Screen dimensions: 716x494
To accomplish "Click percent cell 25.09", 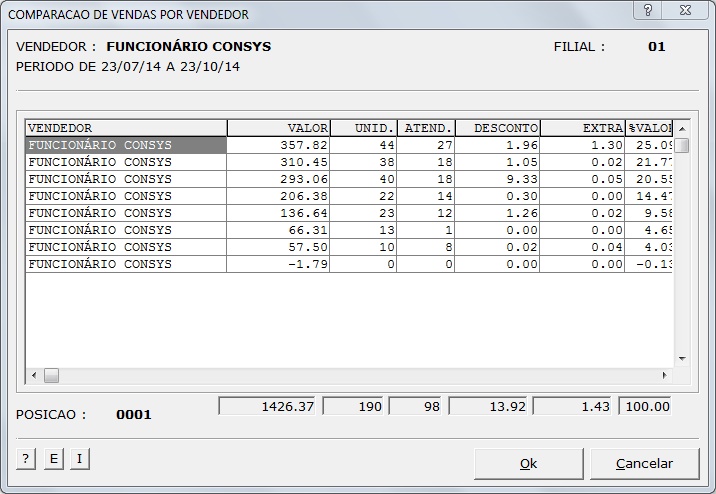I will (649, 145).
